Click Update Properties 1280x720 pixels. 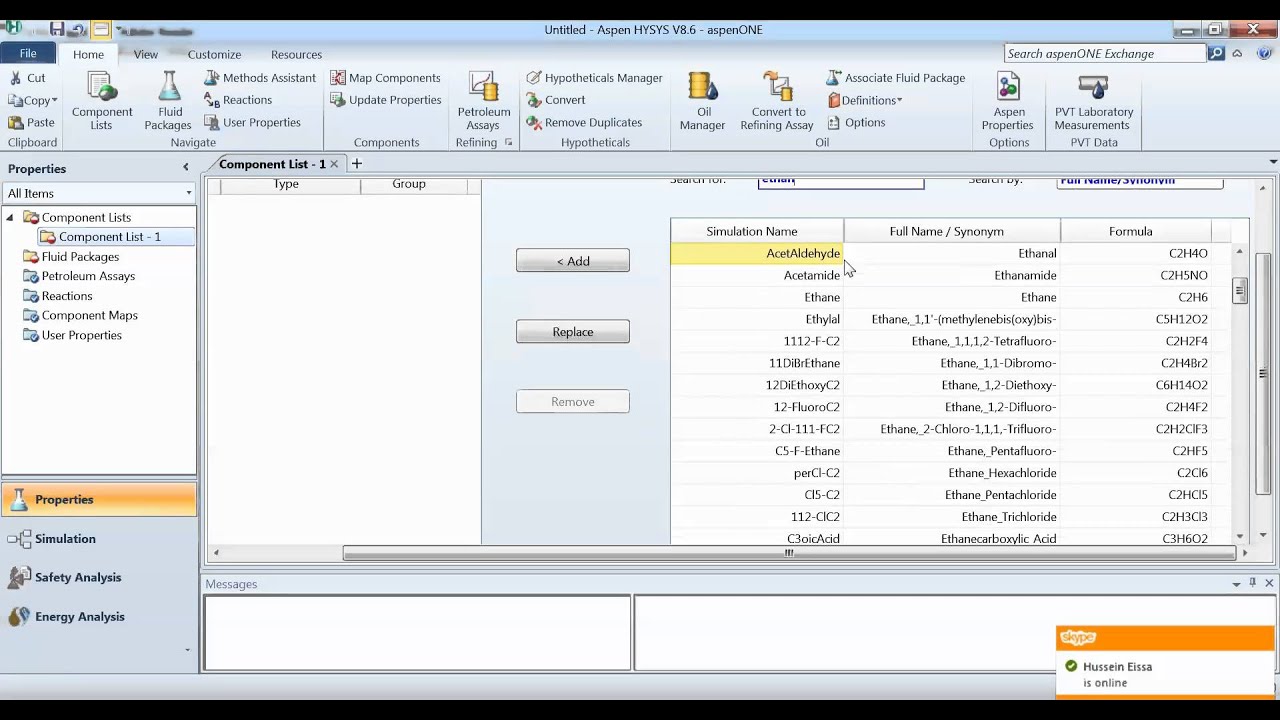(386, 100)
